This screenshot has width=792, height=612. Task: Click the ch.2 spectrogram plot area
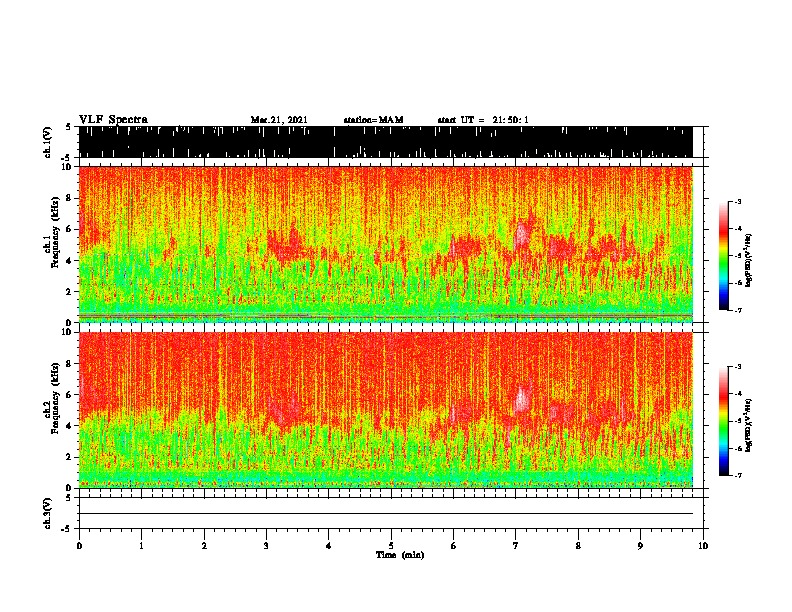pyautogui.click(x=386, y=410)
